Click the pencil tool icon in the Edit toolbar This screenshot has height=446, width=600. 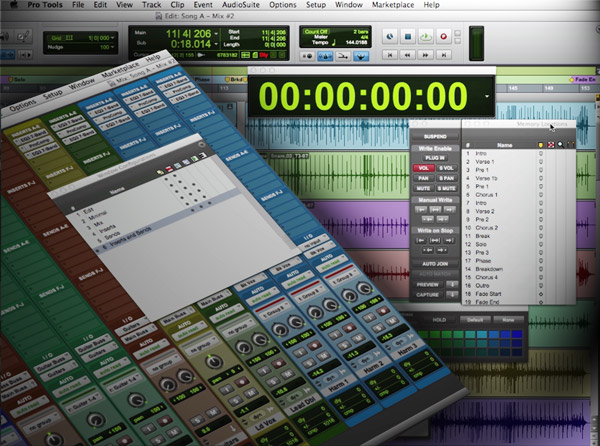23,37
